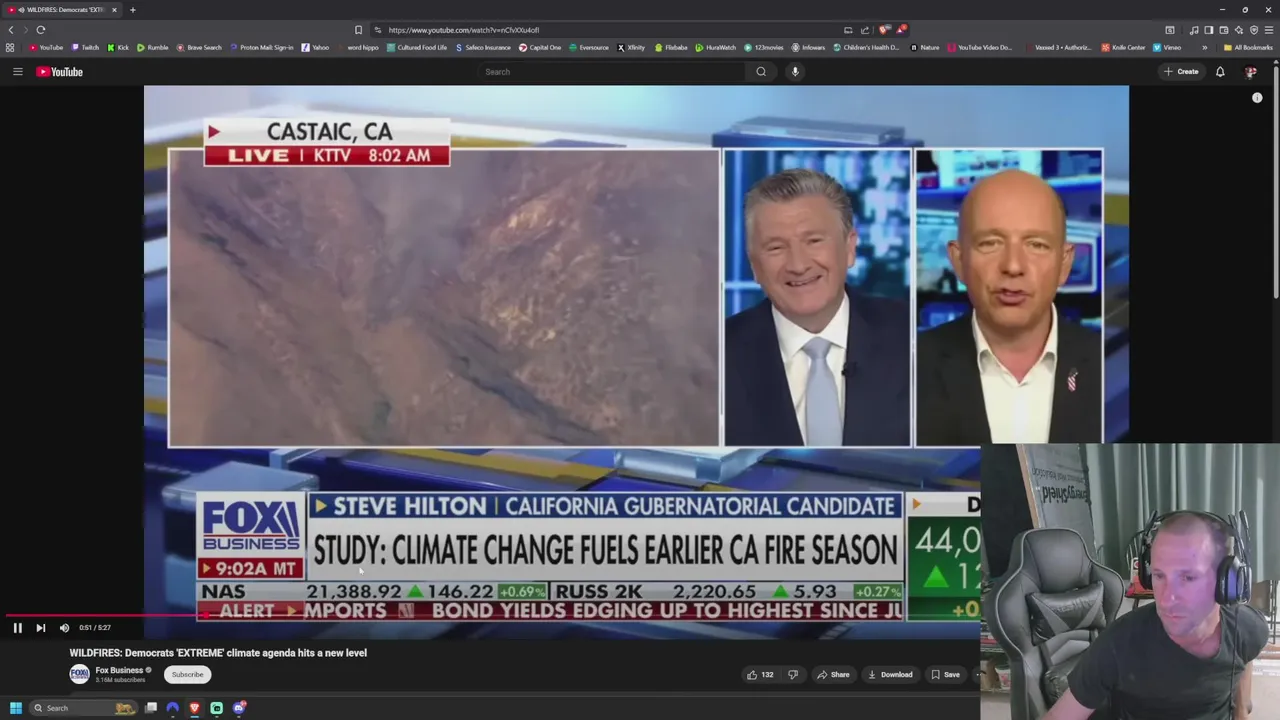Open the Twitch bookmark

coord(85,47)
